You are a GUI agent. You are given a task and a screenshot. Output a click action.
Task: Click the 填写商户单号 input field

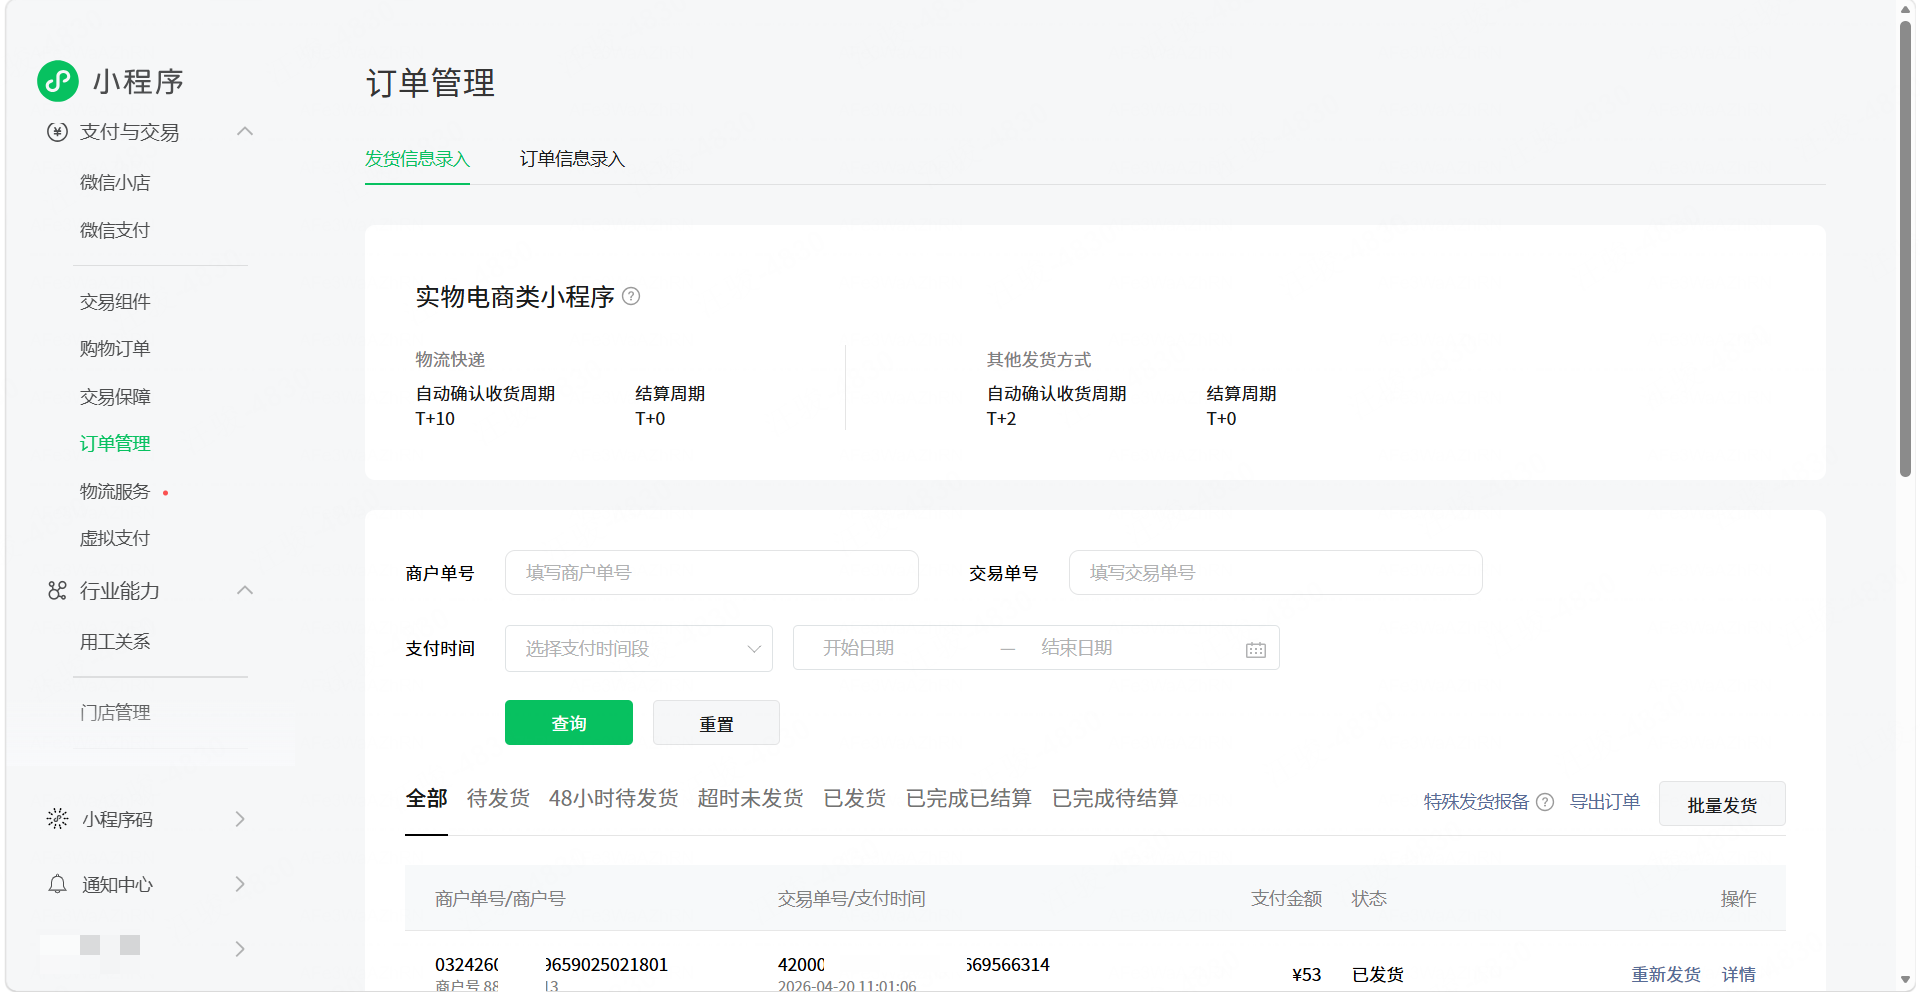pyautogui.click(x=712, y=573)
